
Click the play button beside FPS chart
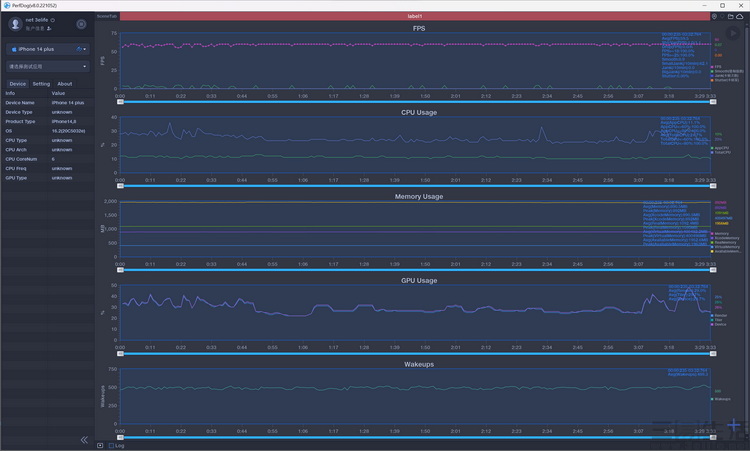pos(732,33)
